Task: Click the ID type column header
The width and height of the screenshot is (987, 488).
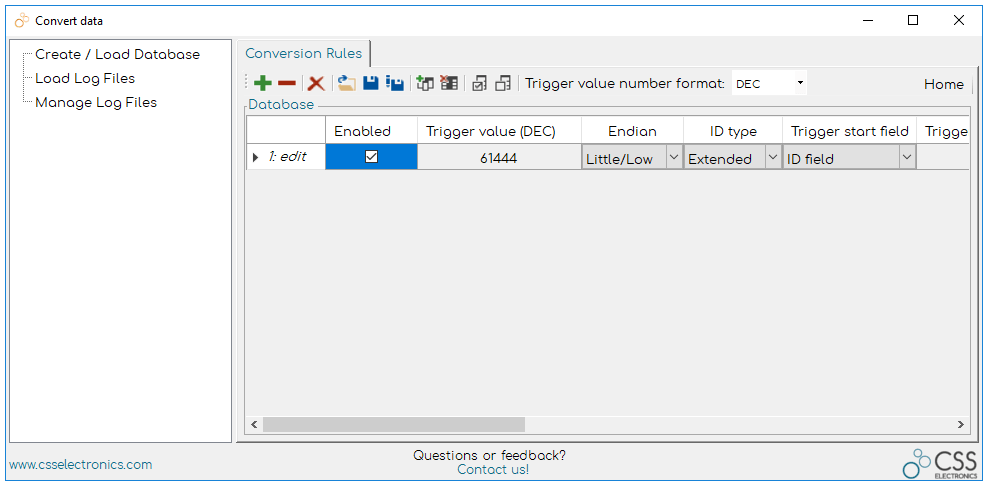Action: (733, 131)
